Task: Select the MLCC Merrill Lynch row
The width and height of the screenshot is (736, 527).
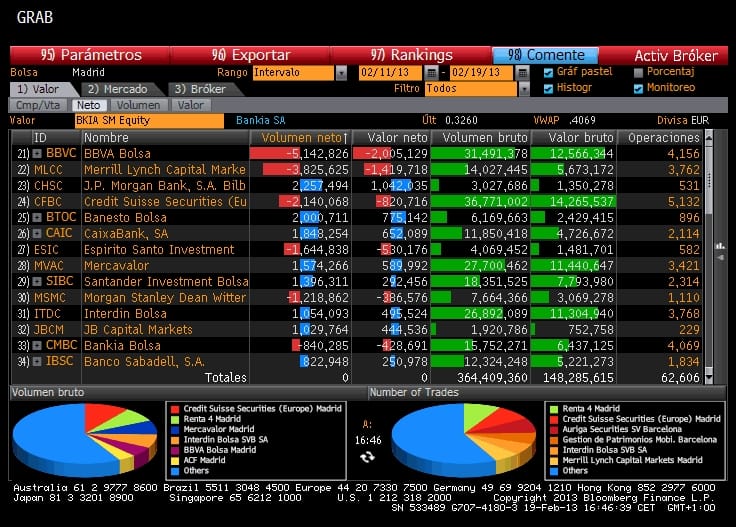Action: click(357, 169)
